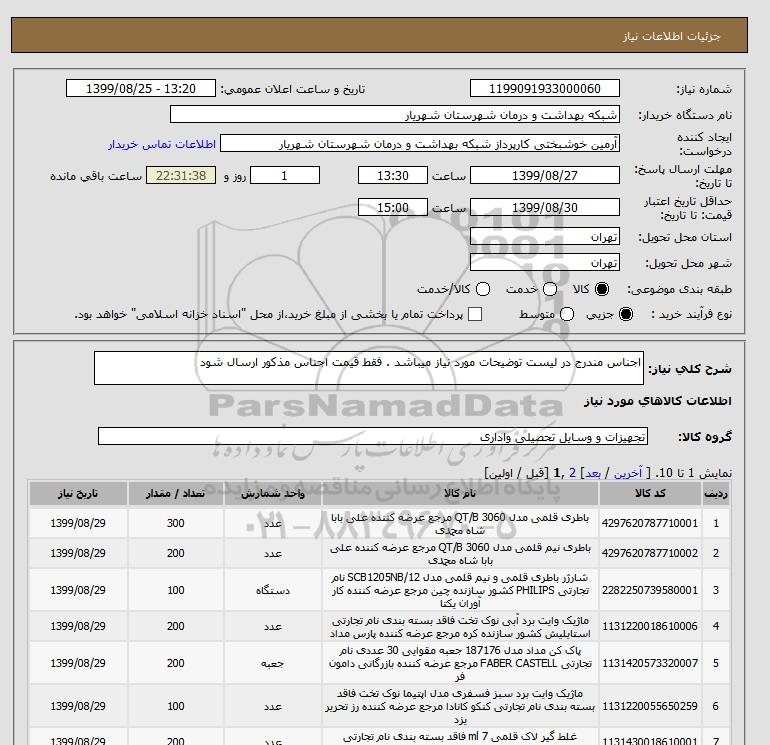Open the بعد (next) page link
The width and height of the screenshot is (770, 745).
tap(593, 473)
